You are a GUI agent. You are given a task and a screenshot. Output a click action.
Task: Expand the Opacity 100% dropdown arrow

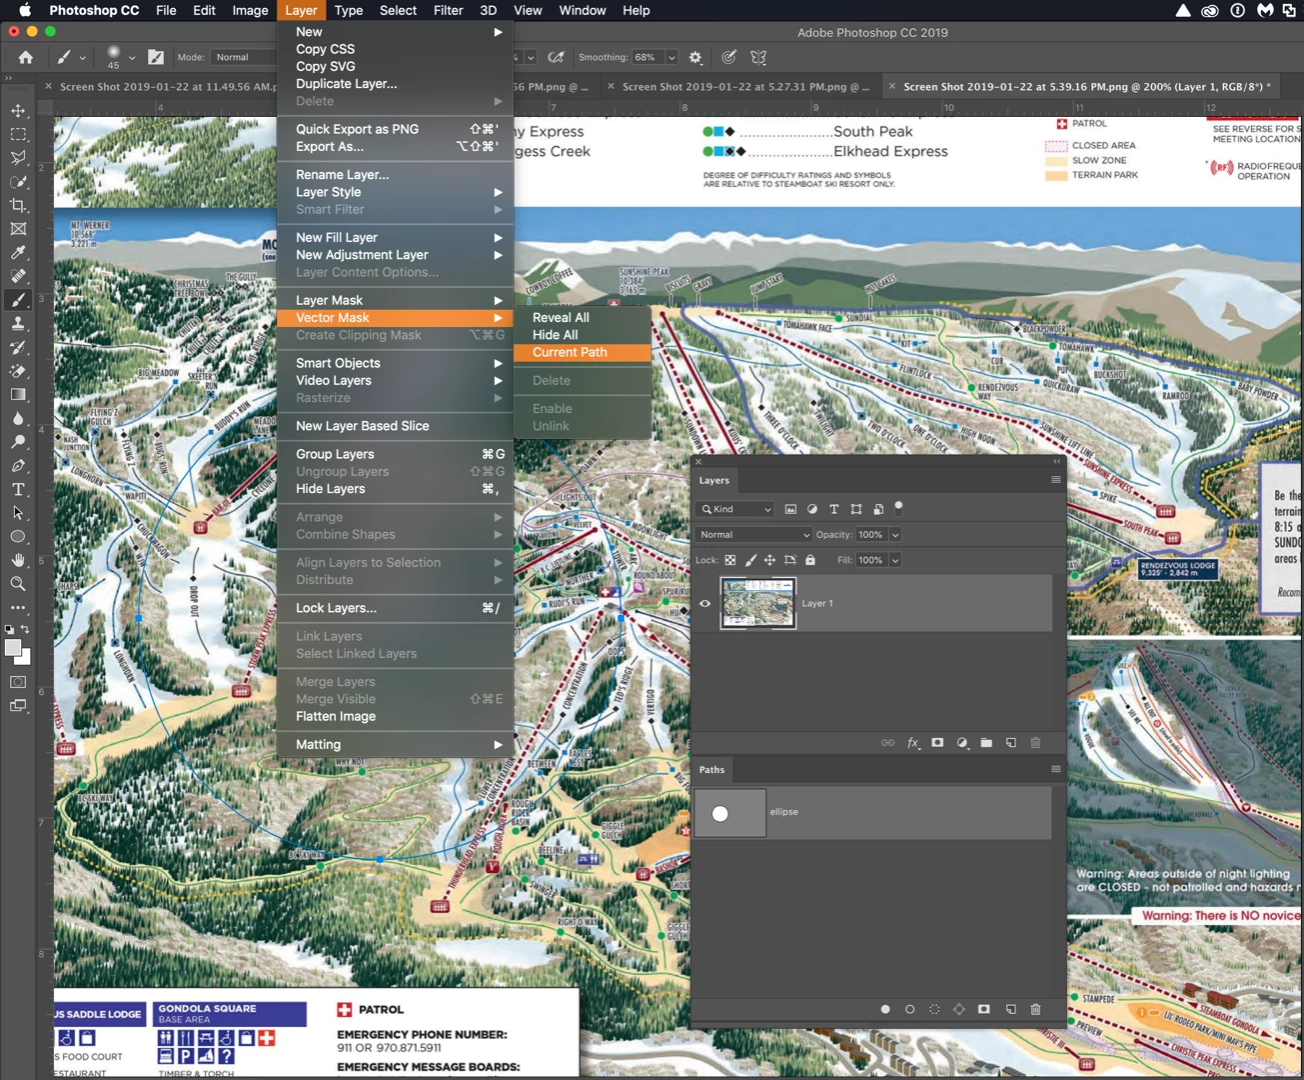(895, 535)
